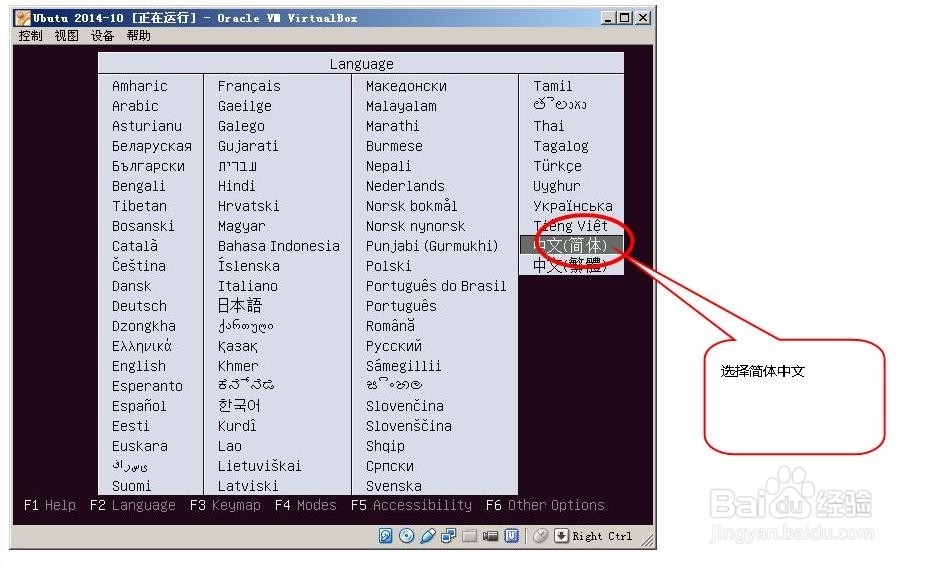
Task: Choose Português do Brasil
Action: [x=436, y=286]
